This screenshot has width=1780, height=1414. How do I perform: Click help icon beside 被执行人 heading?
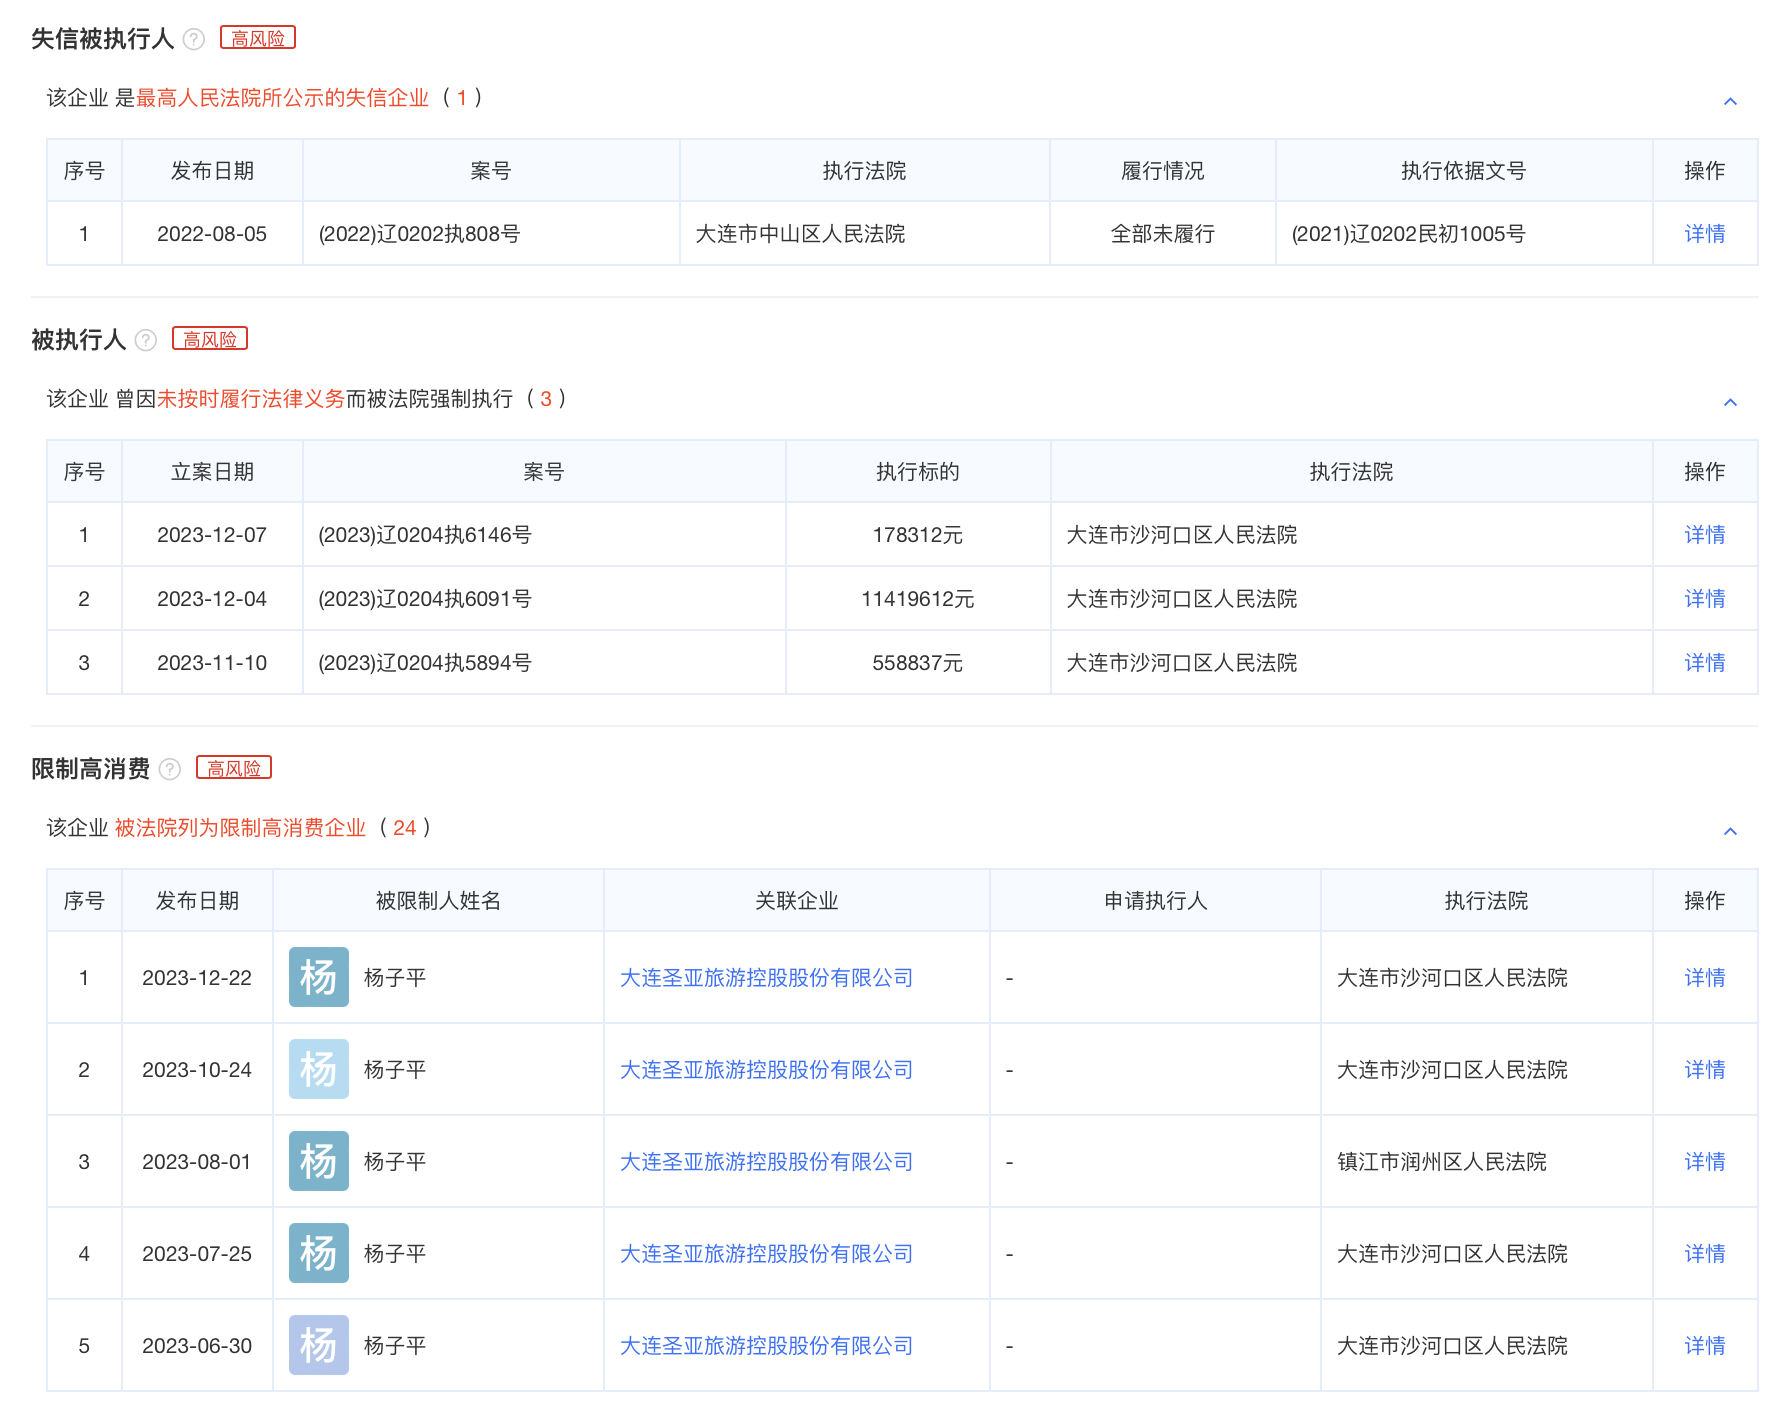point(146,340)
